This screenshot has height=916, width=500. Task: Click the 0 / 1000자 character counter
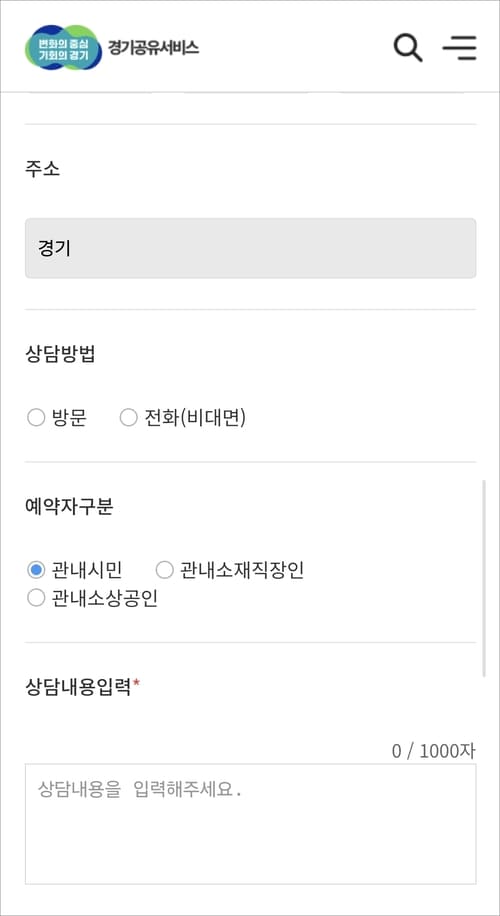(x=433, y=751)
